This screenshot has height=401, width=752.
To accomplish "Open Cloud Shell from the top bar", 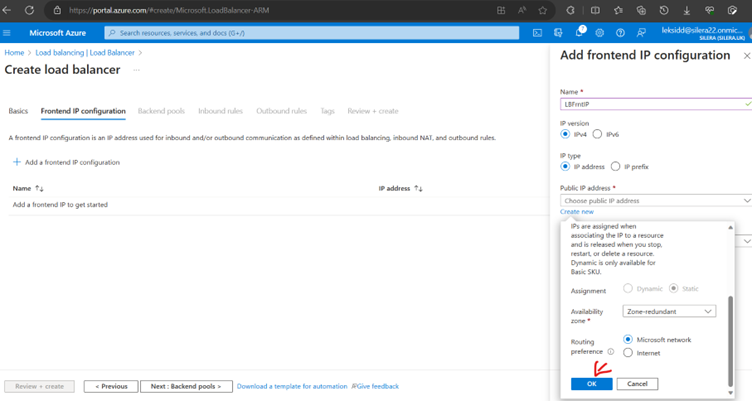I will [x=538, y=33].
